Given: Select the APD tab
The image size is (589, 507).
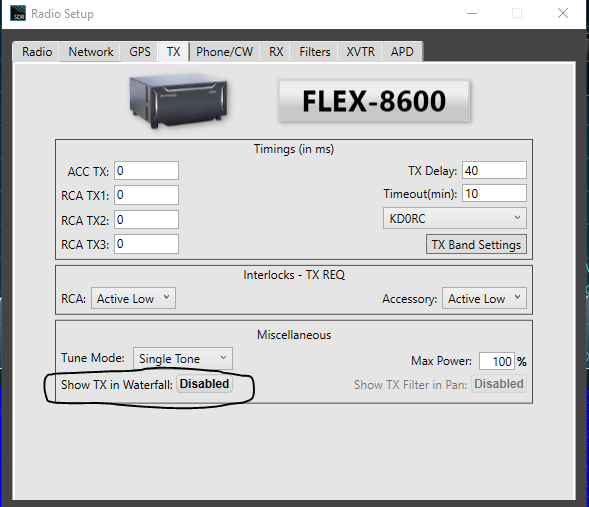Looking at the screenshot, I should (x=402, y=51).
